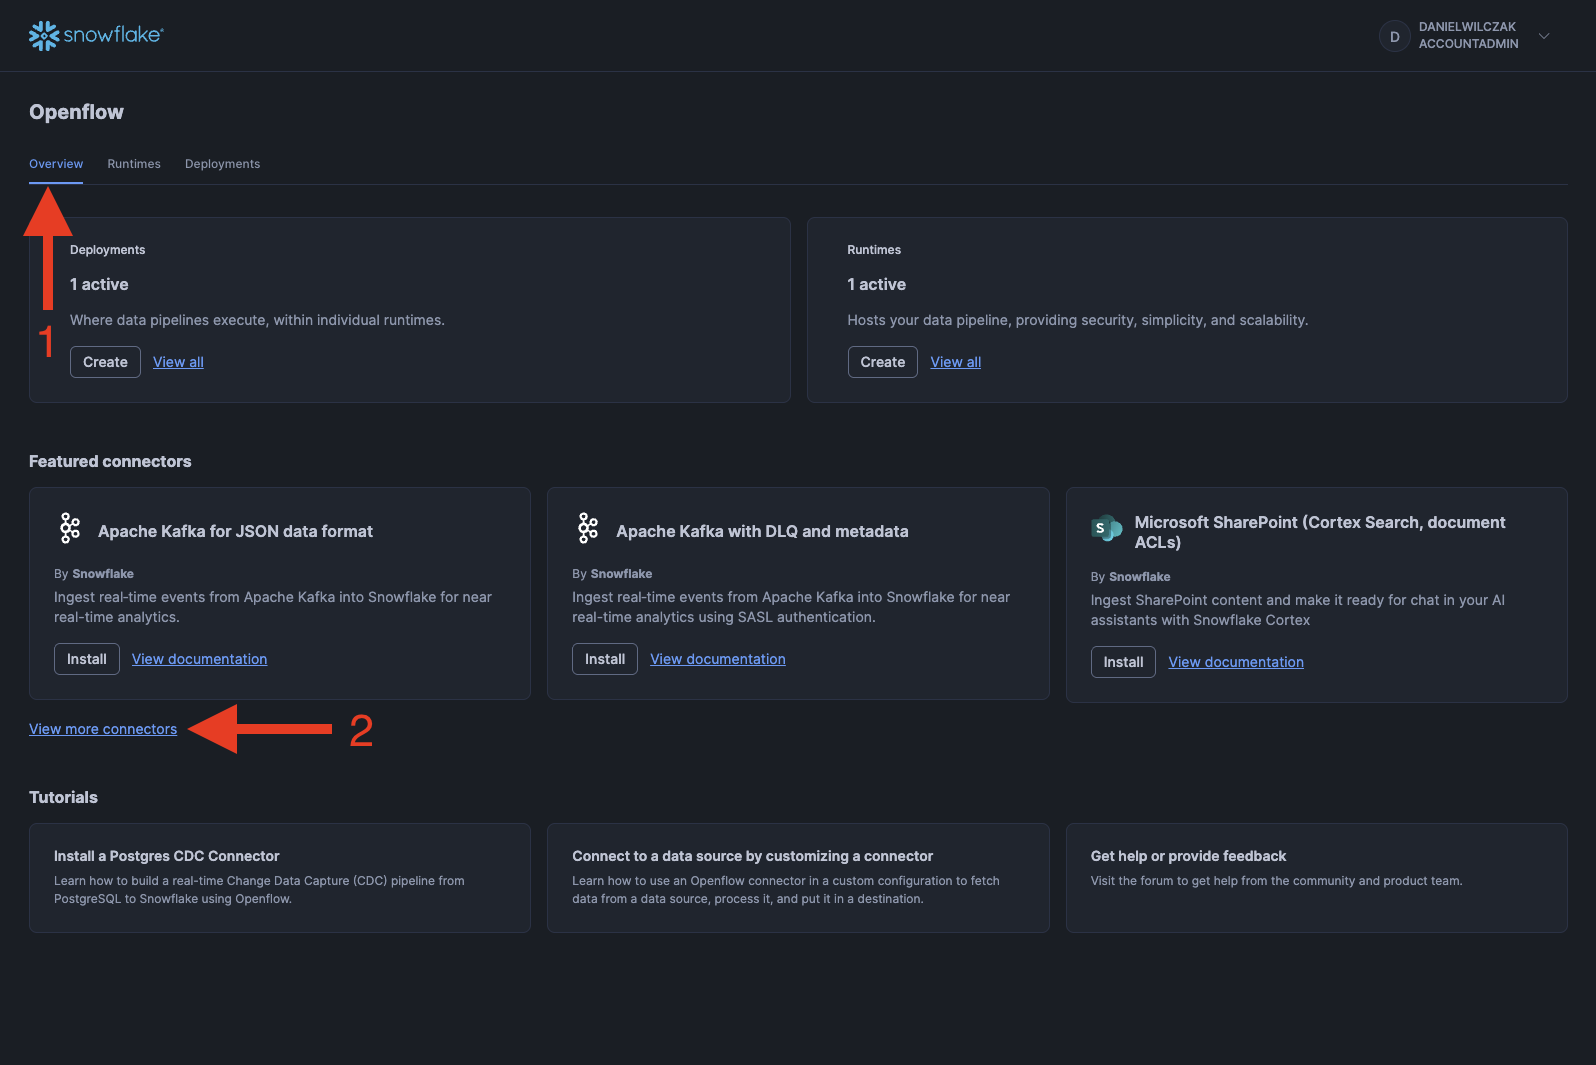Click the user avatar circle D
The width and height of the screenshot is (1596, 1065).
(1394, 36)
